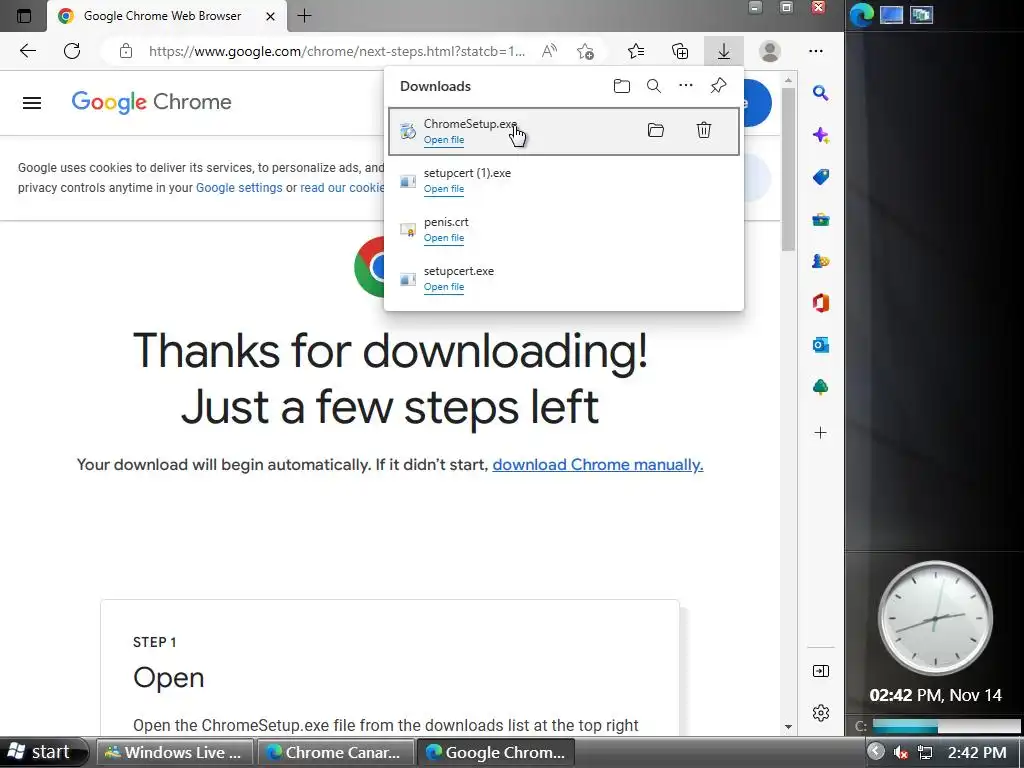Click the vertical scrollbar thumb
The image size is (1024, 768).
pos(788,168)
